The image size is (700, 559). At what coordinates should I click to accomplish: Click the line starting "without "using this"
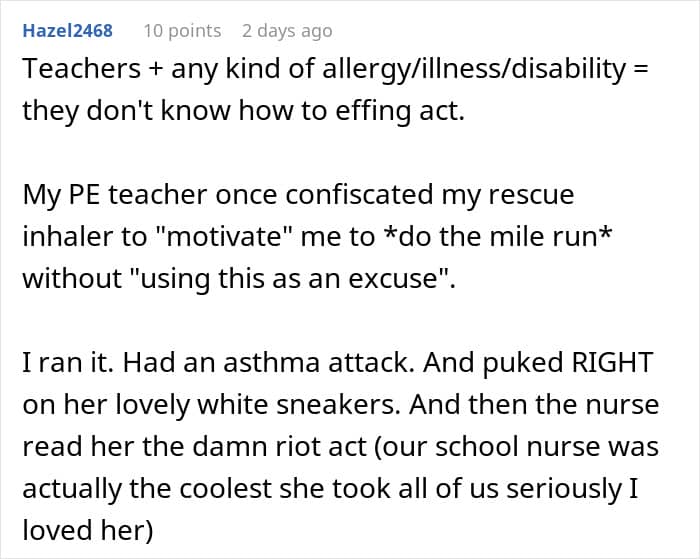coord(238,277)
